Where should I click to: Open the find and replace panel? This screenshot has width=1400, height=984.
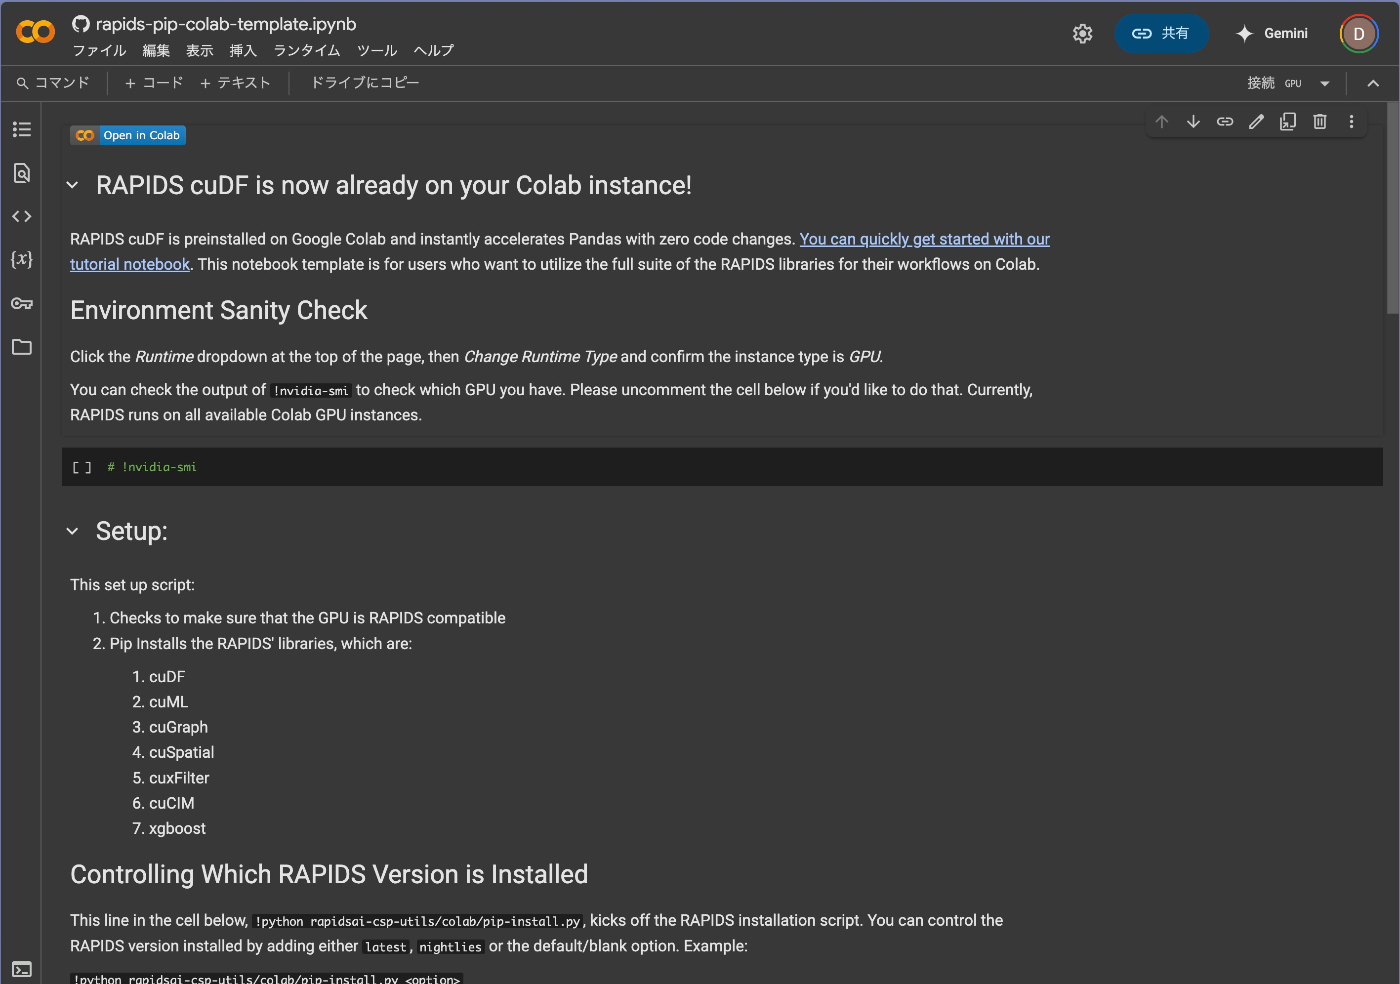22,172
